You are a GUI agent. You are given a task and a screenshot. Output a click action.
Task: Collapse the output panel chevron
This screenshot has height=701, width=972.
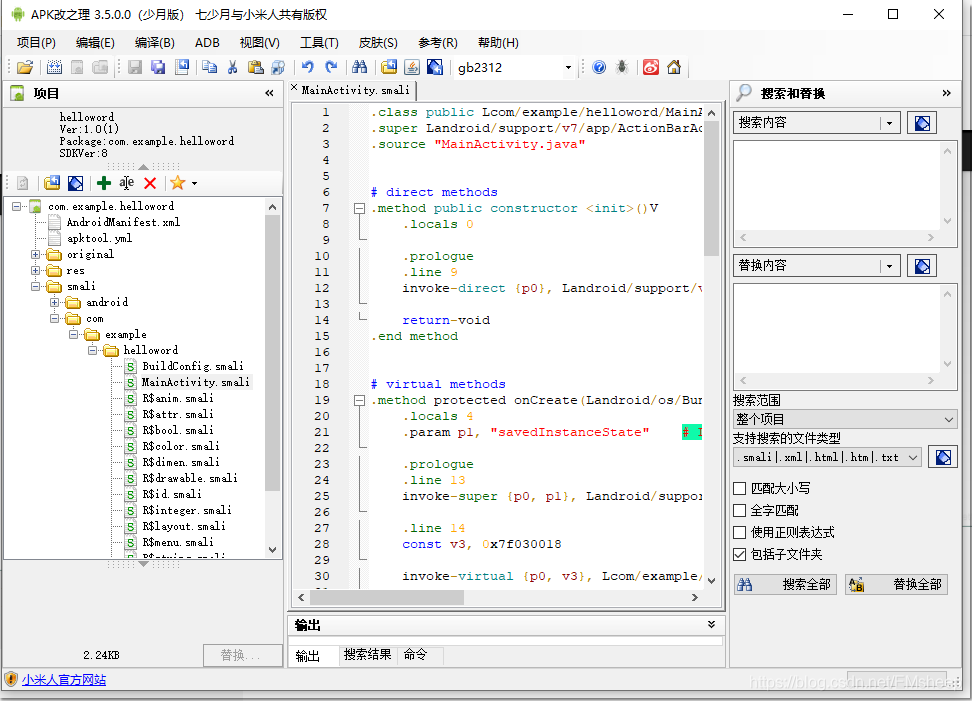(712, 624)
